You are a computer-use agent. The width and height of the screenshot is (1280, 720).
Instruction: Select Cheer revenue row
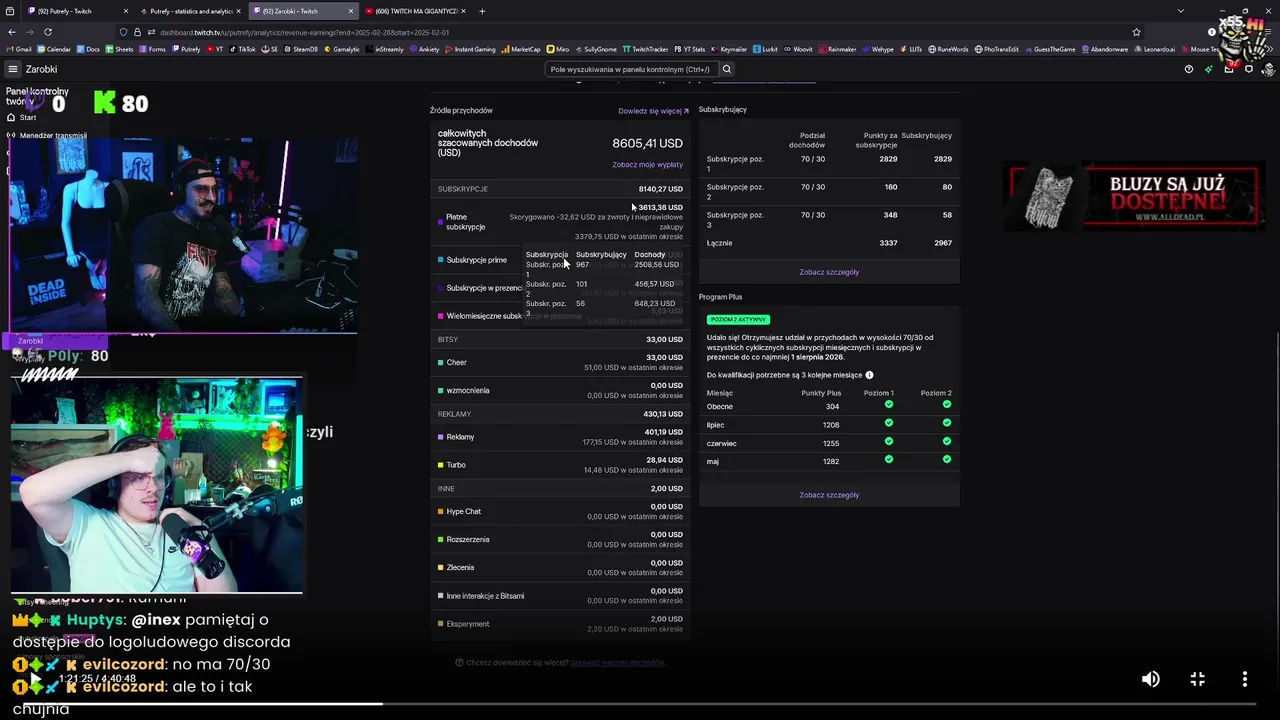coord(560,362)
